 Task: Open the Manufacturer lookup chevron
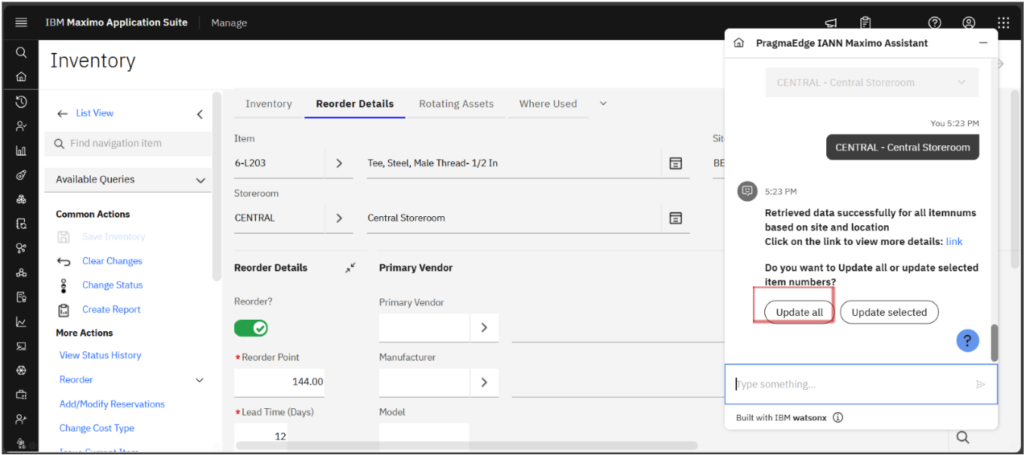coord(484,383)
